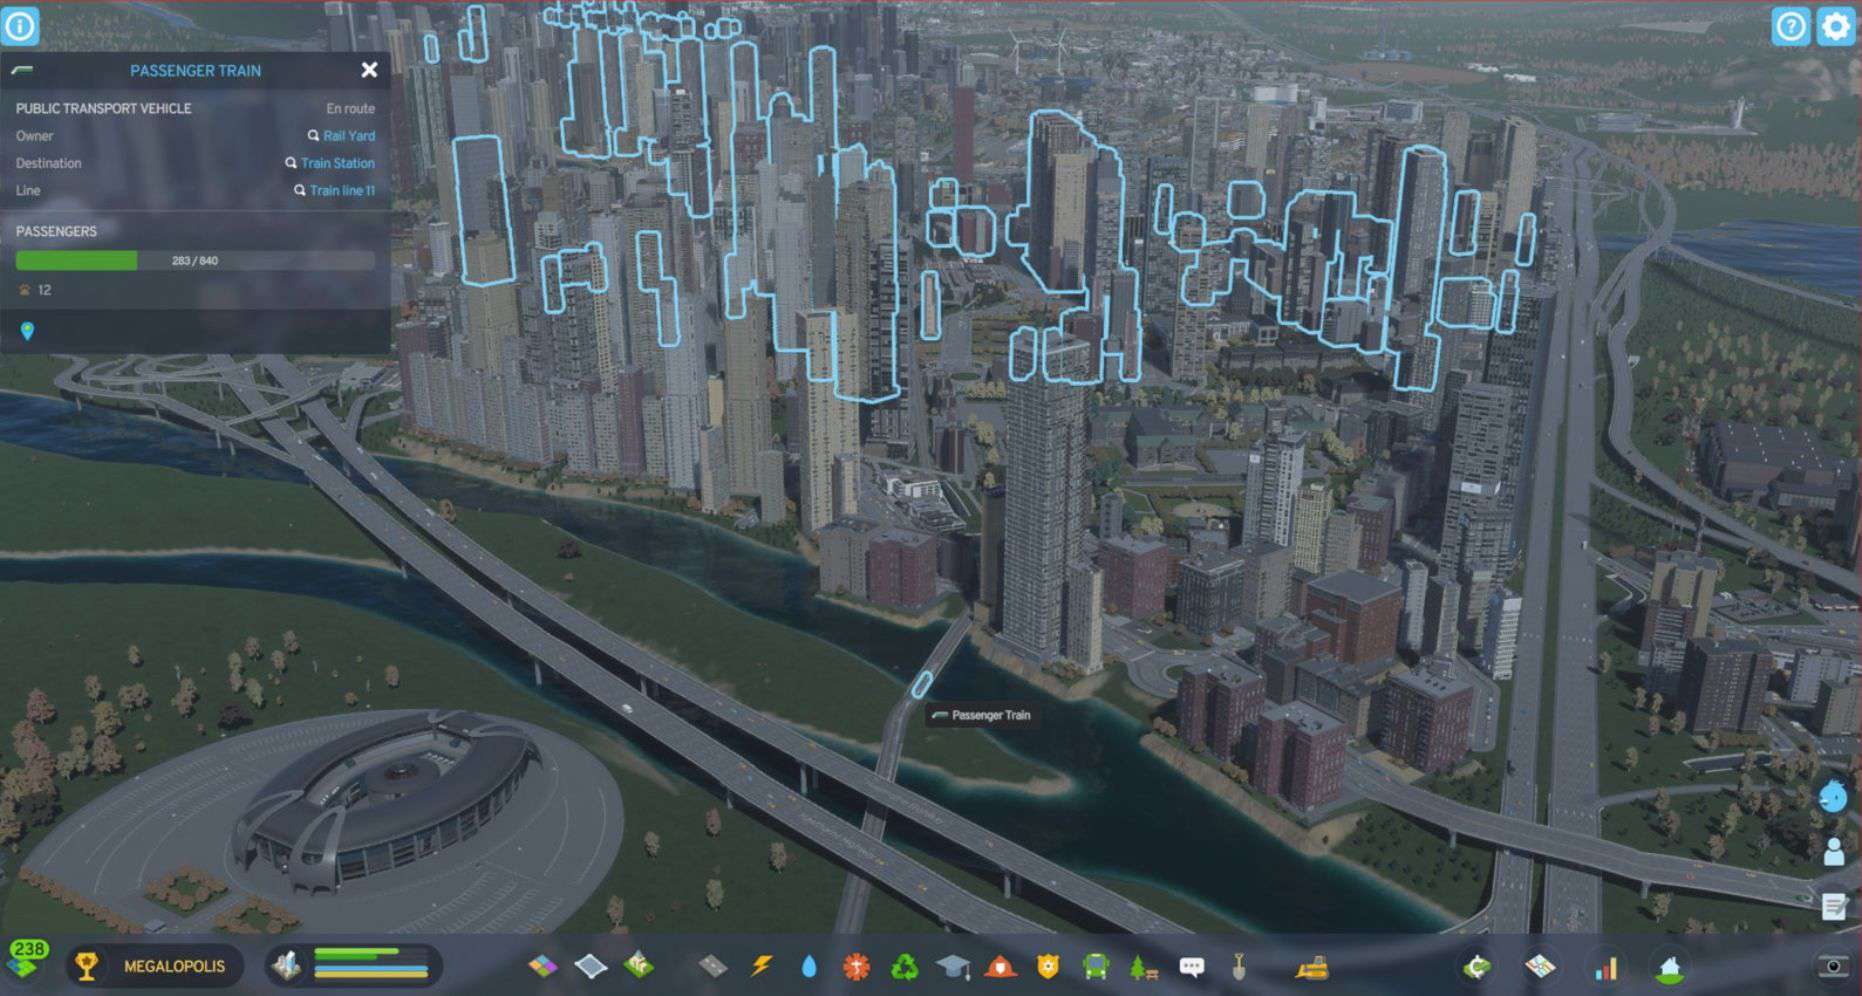Click the passengers capacity bar 283 / 840
This screenshot has height=996, width=1862.
point(195,260)
